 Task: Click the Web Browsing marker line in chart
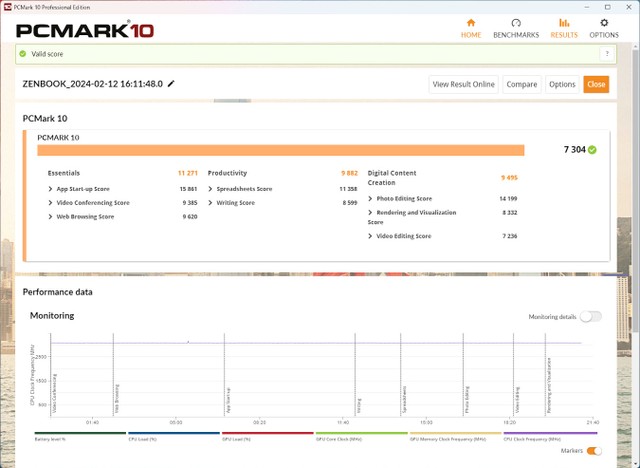click(x=113, y=375)
